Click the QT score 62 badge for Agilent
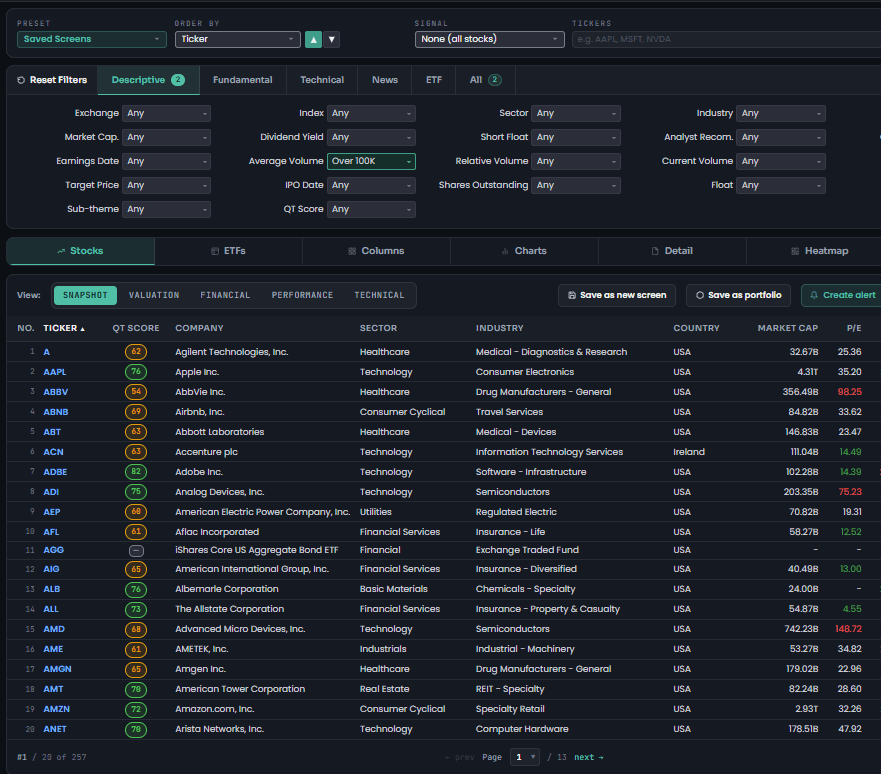The height and width of the screenshot is (774, 881). 136,352
